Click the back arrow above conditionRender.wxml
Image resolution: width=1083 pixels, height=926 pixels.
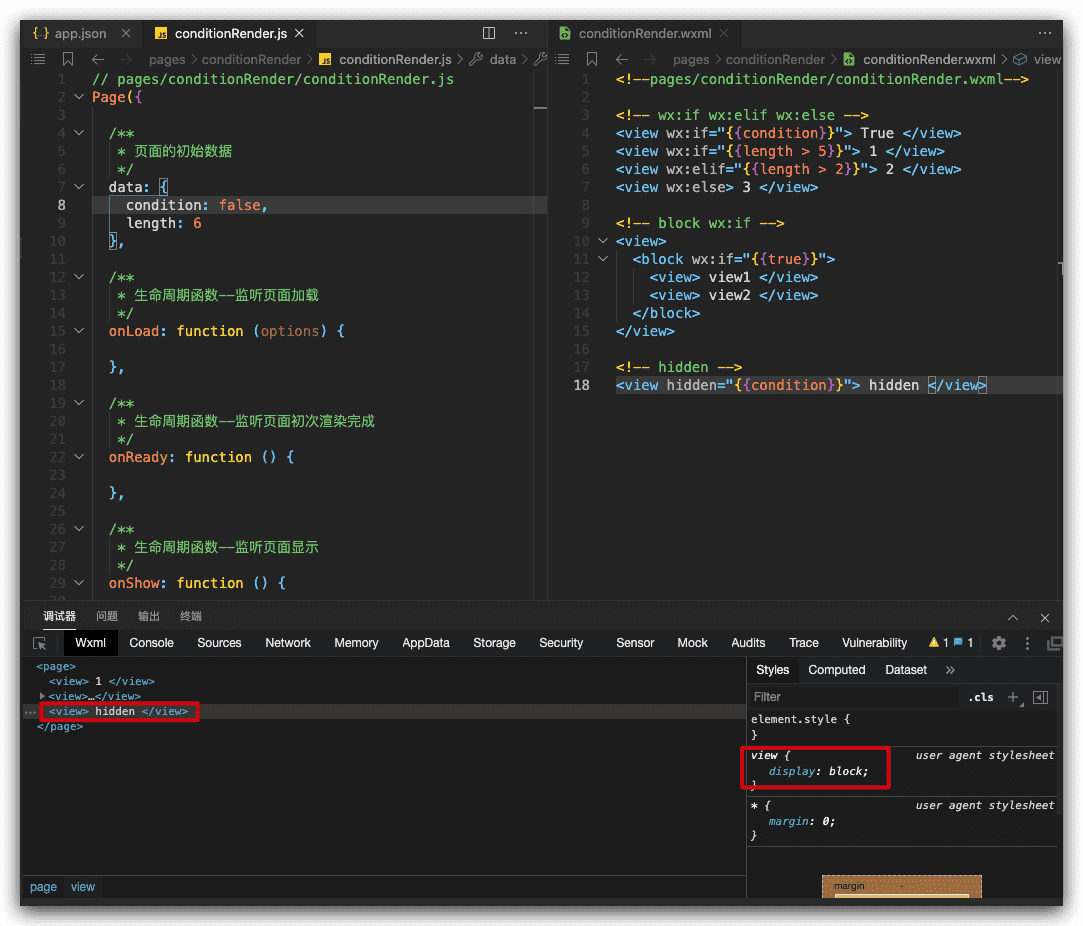(621, 59)
